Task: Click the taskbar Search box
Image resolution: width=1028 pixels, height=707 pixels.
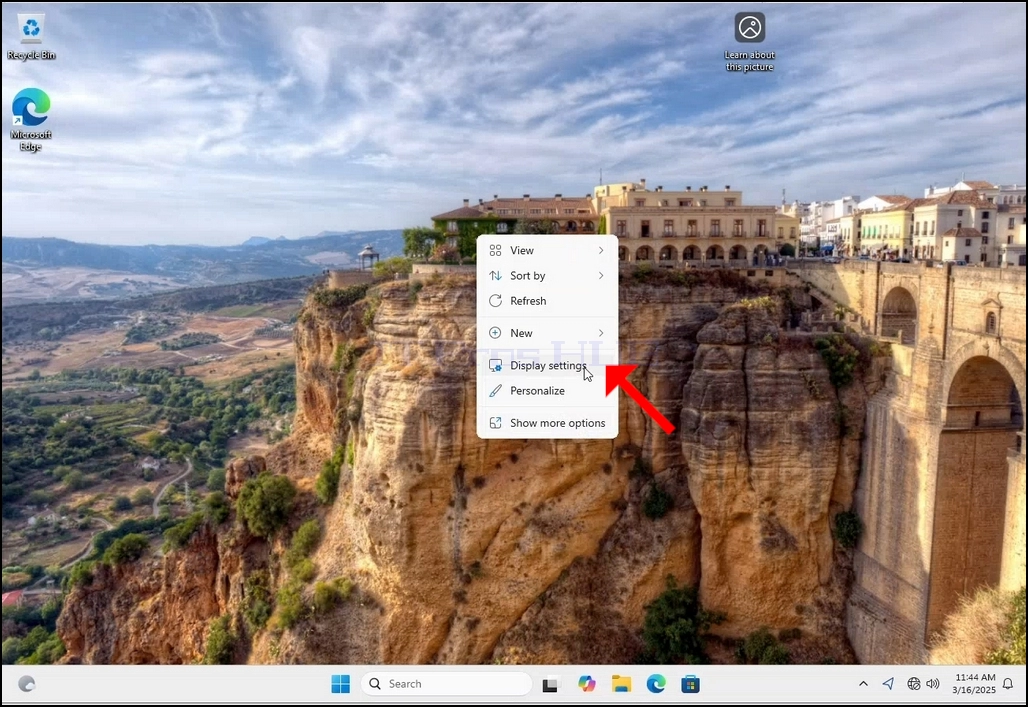Action: [446, 684]
